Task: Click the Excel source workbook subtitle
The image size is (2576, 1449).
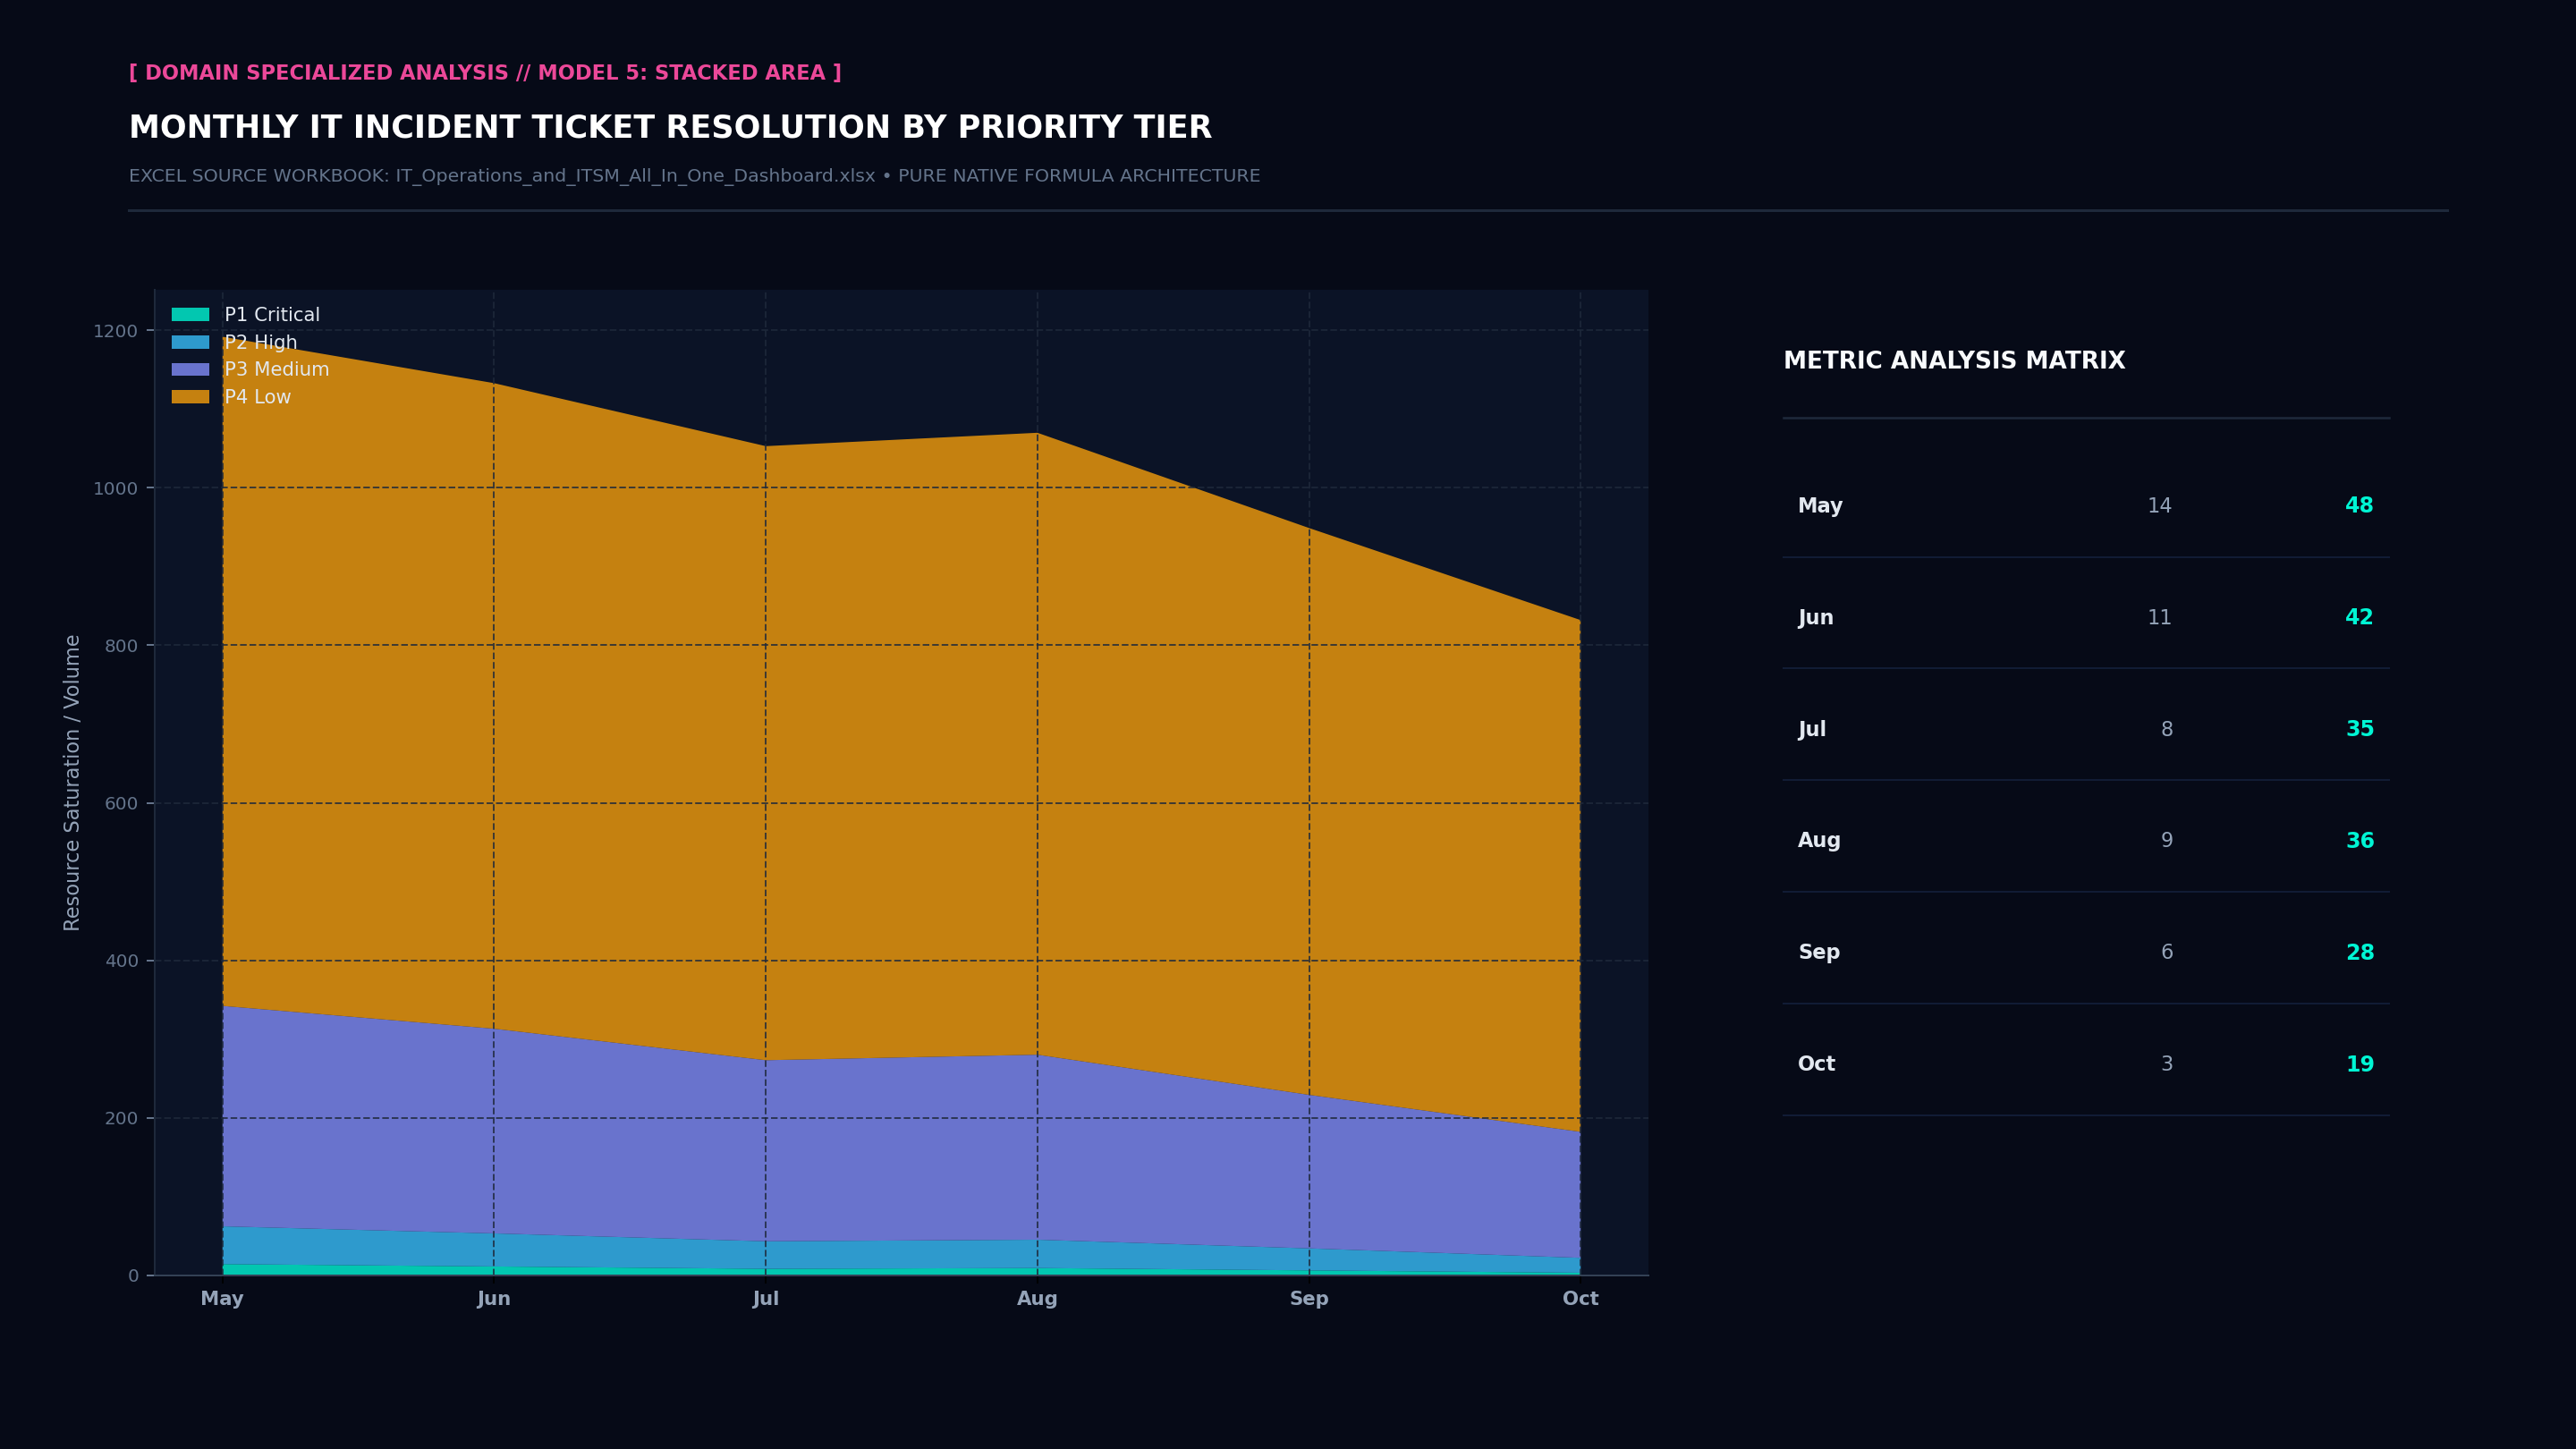Action: coord(694,176)
